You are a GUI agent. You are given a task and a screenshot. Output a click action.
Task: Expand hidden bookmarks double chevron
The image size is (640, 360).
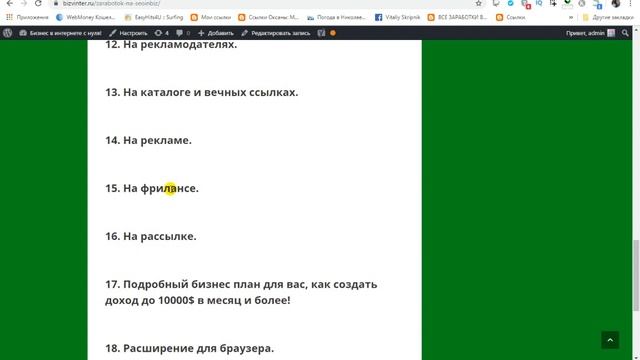point(571,17)
